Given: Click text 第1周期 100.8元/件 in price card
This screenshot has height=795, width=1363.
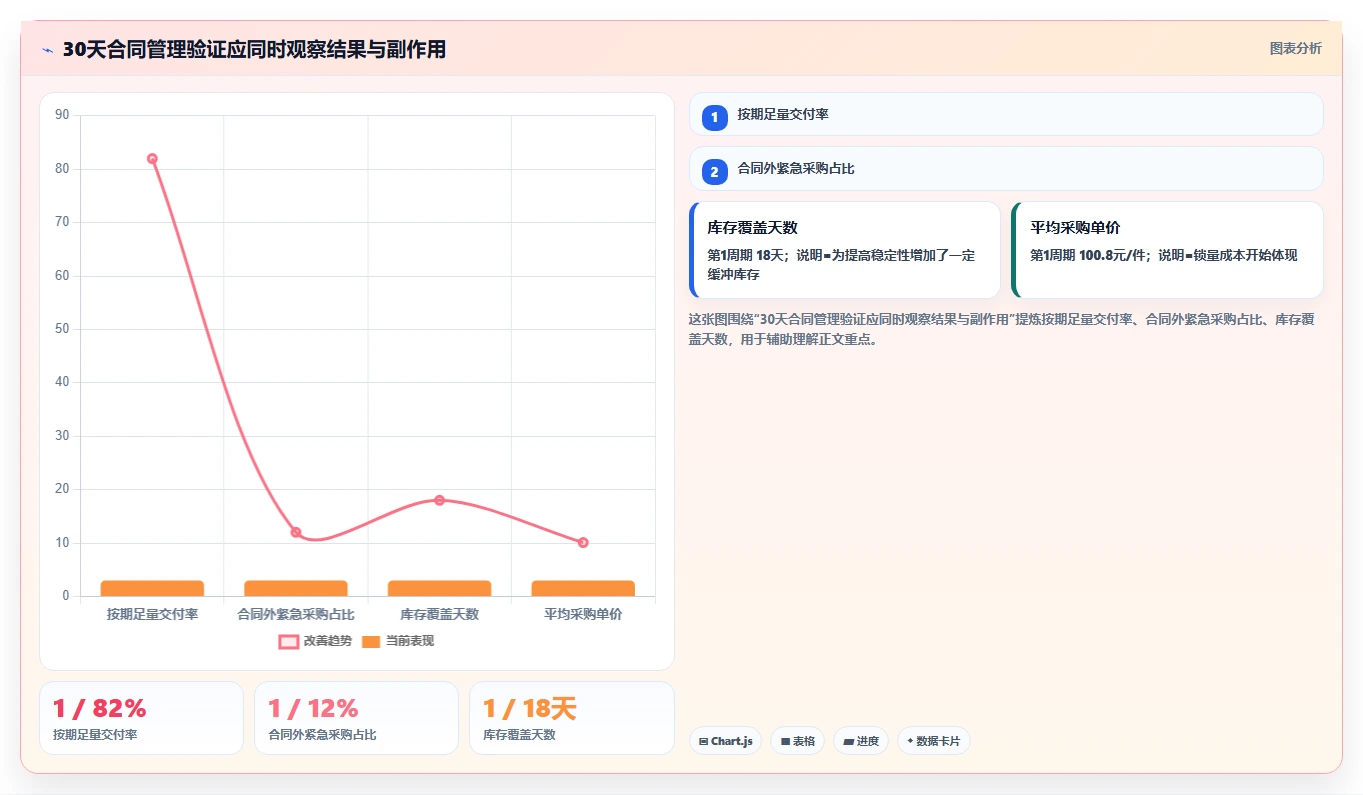Looking at the screenshot, I should point(1090,255).
